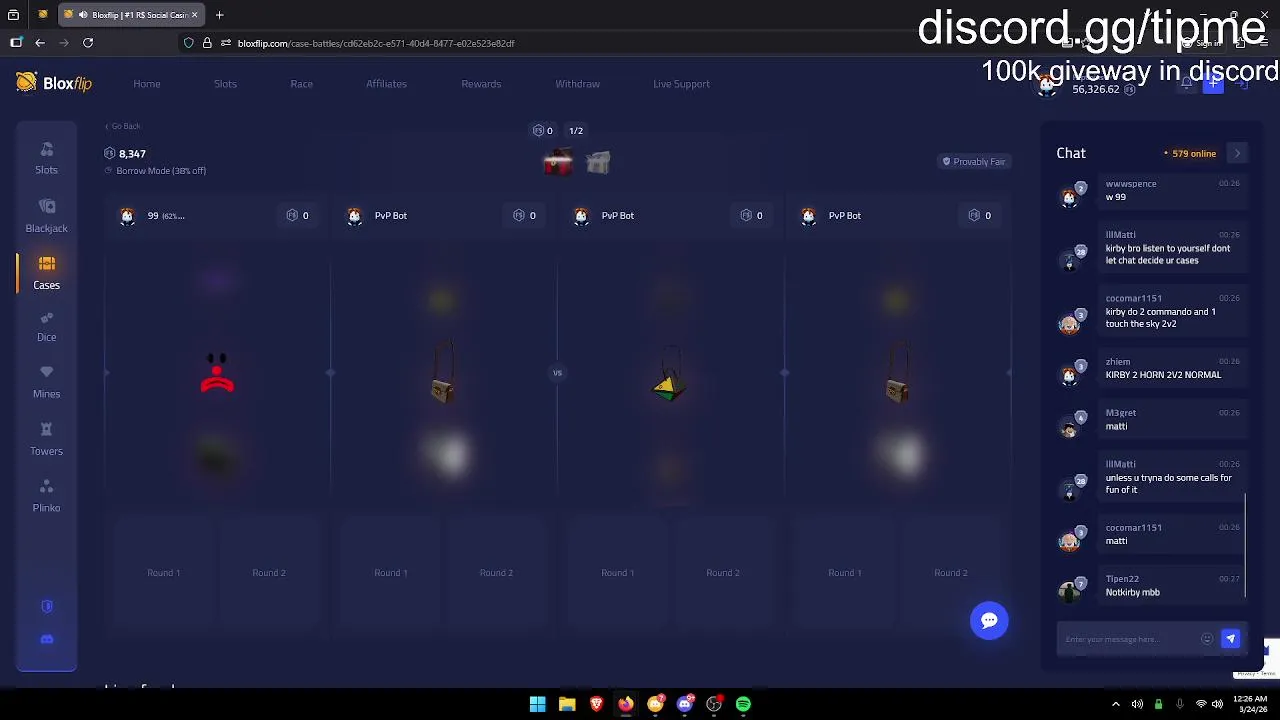Click the blue plus deposit button
Screen dimensions: 1280x720
point(1213,84)
